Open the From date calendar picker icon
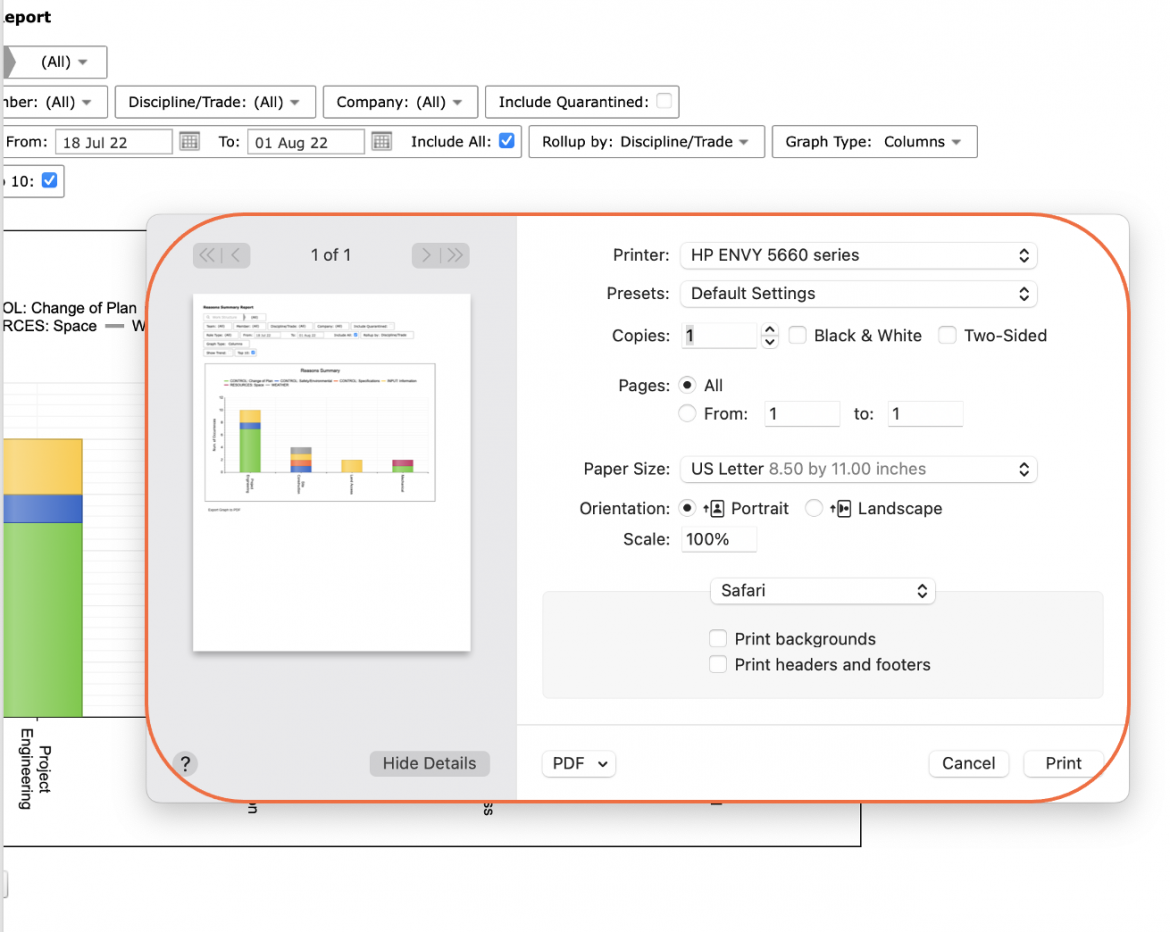 190,141
